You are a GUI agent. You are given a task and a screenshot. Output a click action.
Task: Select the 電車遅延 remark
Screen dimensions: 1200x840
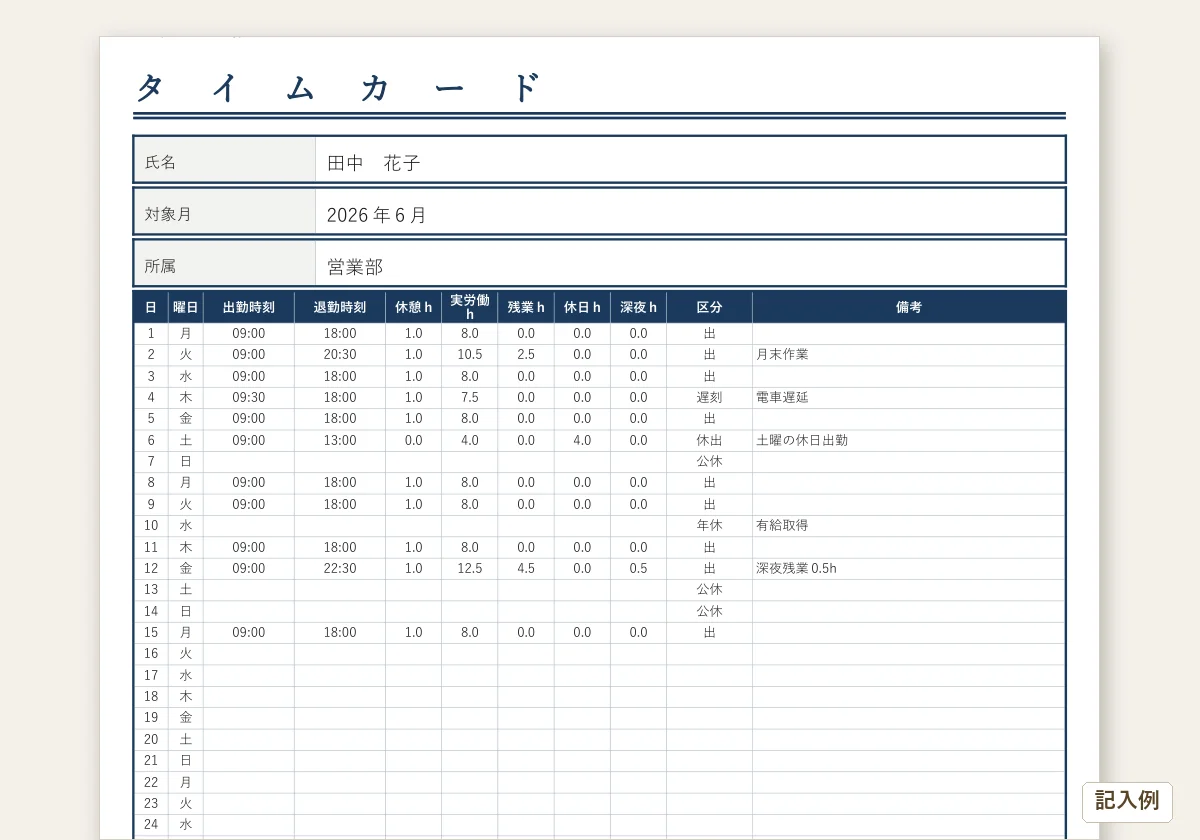coord(782,397)
